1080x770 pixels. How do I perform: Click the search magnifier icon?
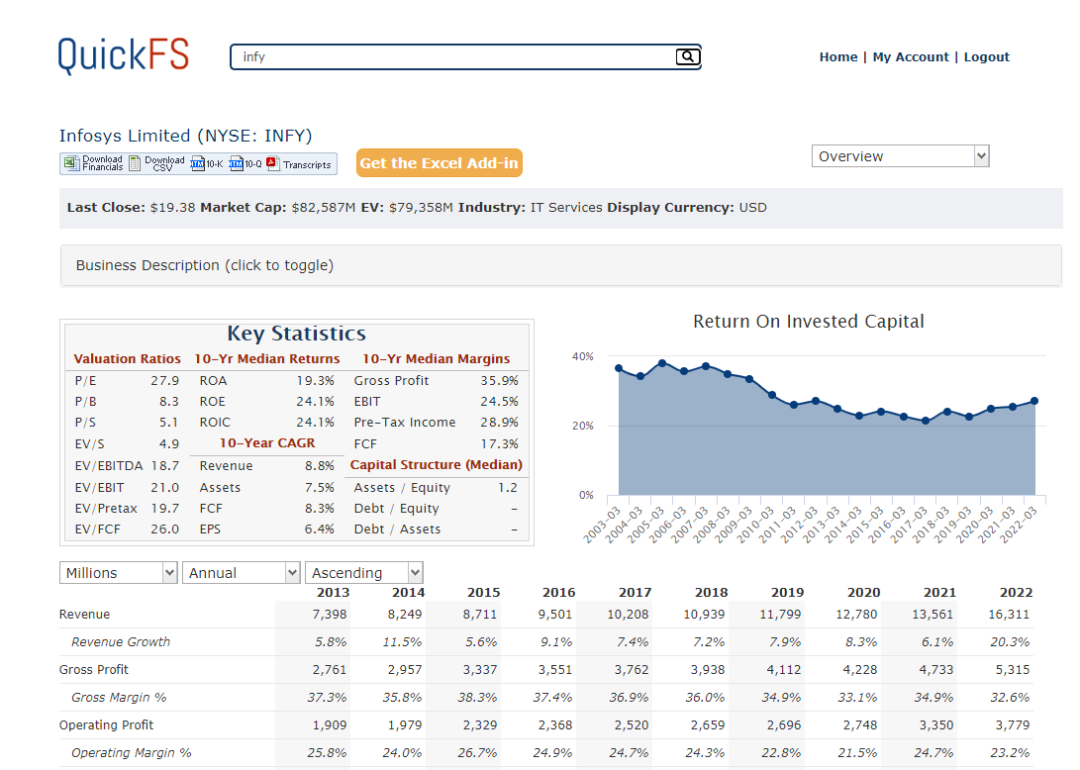[687, 57]
